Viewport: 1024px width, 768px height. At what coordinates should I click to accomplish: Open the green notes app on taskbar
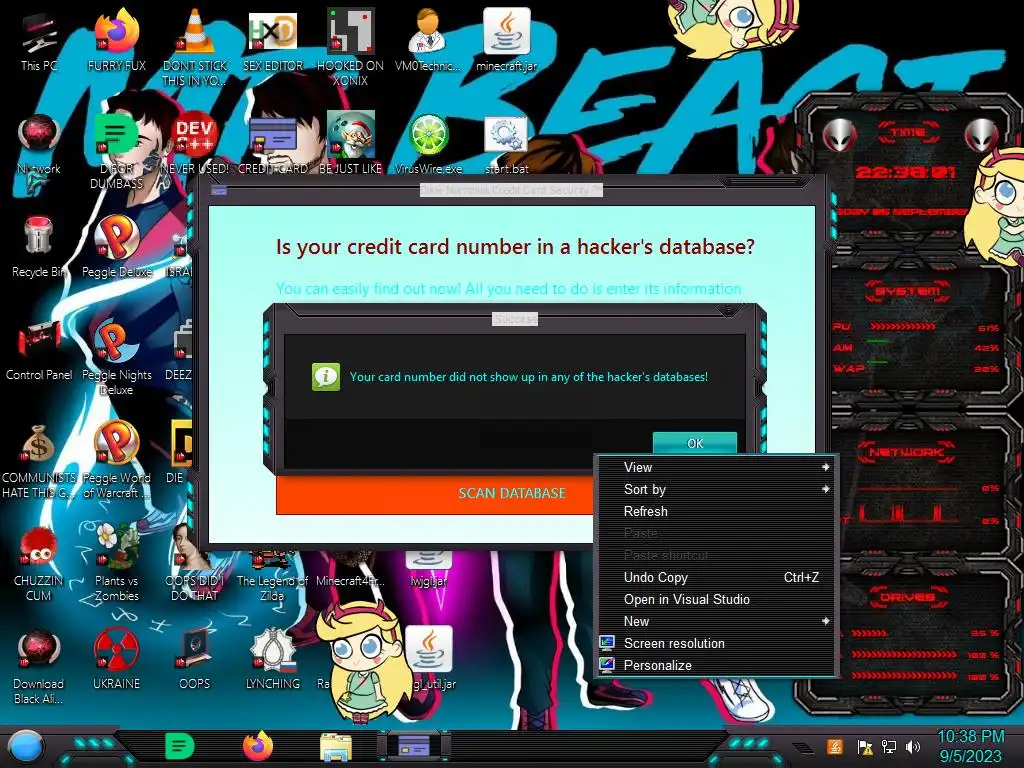pyautogui.click(x=180, y=746)
